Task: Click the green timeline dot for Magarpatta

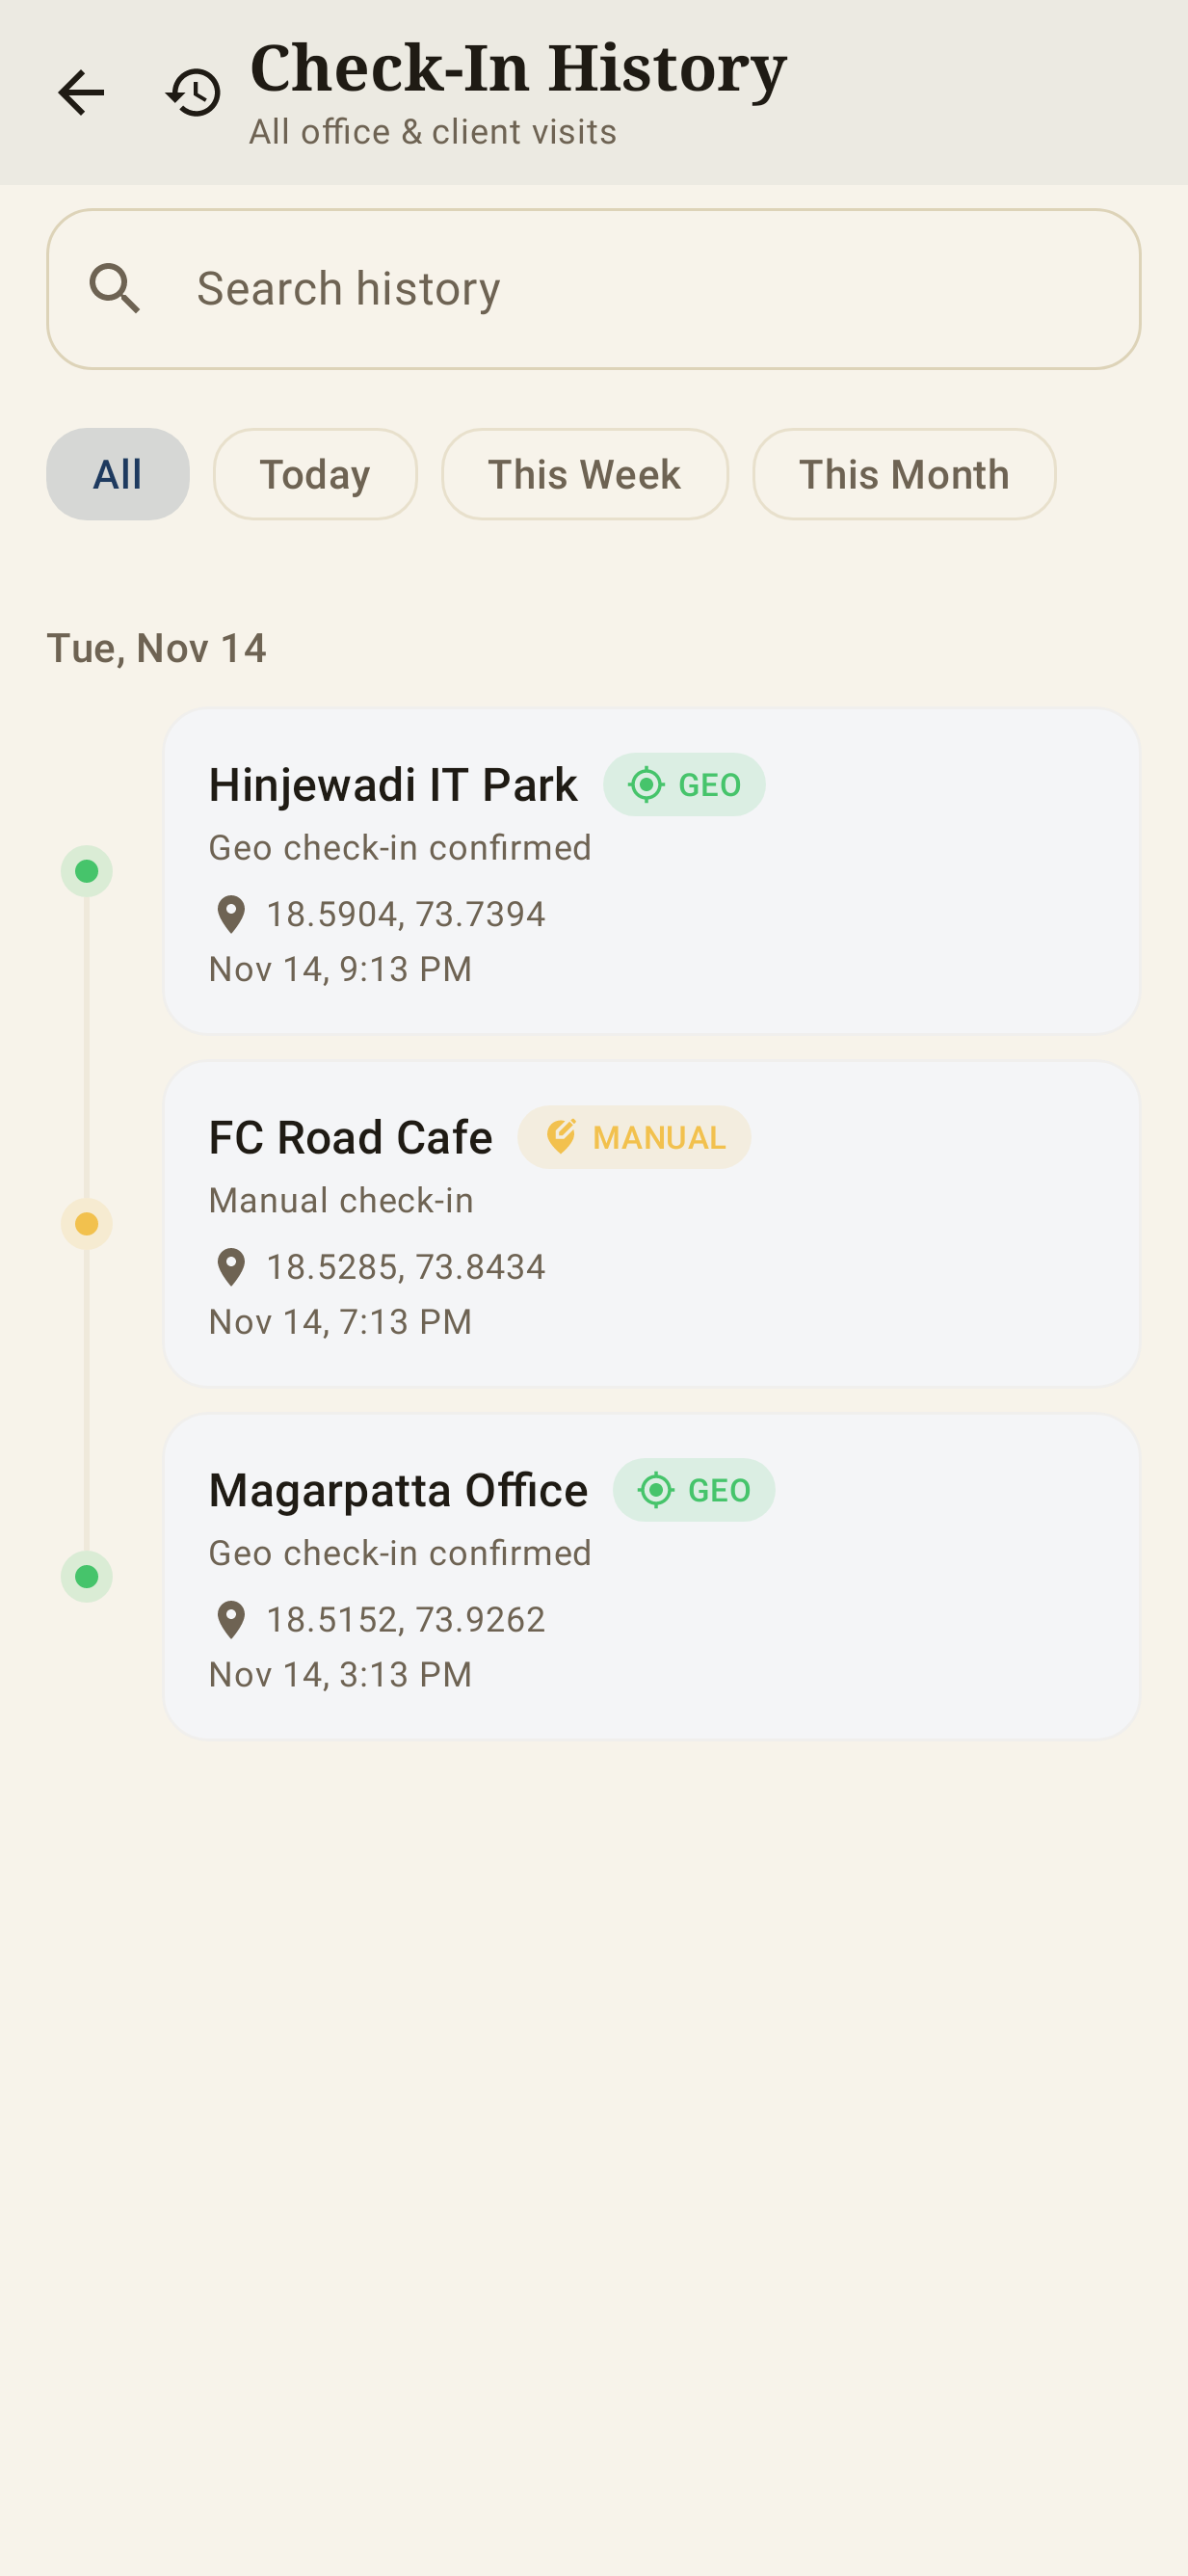Action: (87, 1577)
